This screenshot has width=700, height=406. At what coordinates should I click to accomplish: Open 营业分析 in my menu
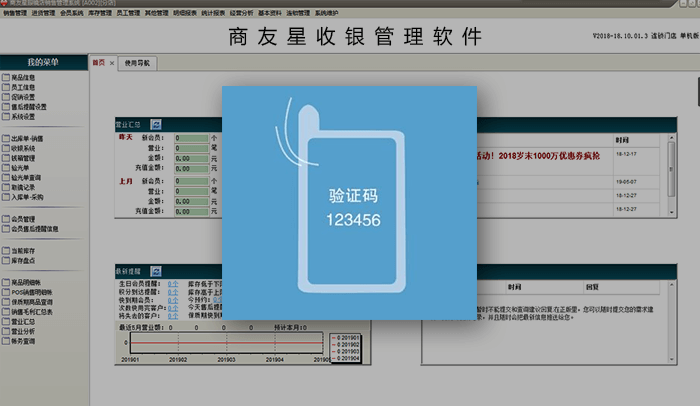point(18,331)
